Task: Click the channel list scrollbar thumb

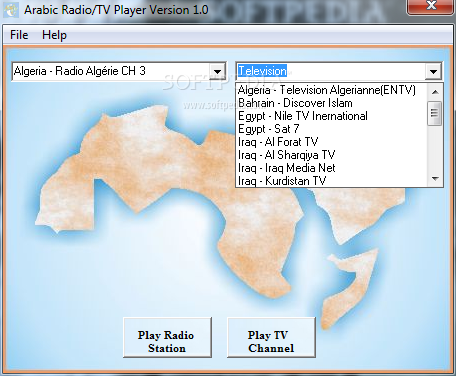Action: pyautogui.click(x=435, y=113)
